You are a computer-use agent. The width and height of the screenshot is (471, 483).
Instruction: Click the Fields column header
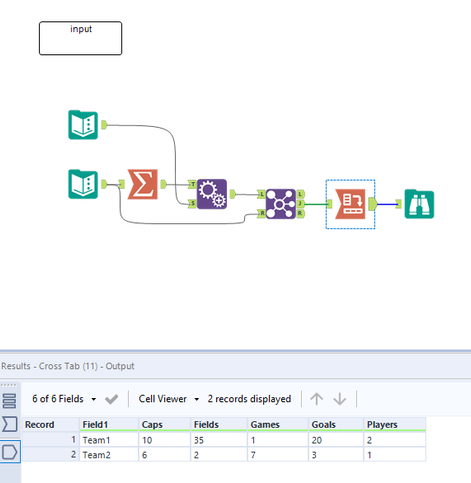(x=219, y=425)
